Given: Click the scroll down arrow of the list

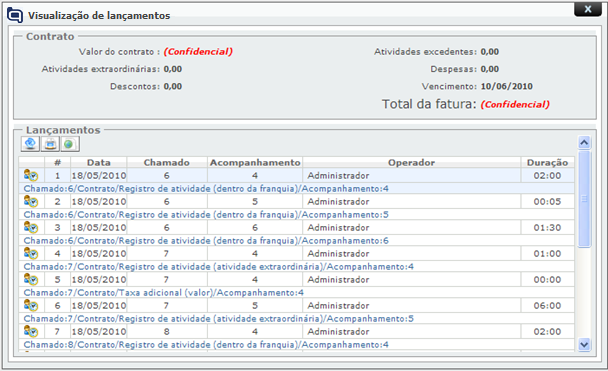Looking at the screenshot, I should (584, 344).
